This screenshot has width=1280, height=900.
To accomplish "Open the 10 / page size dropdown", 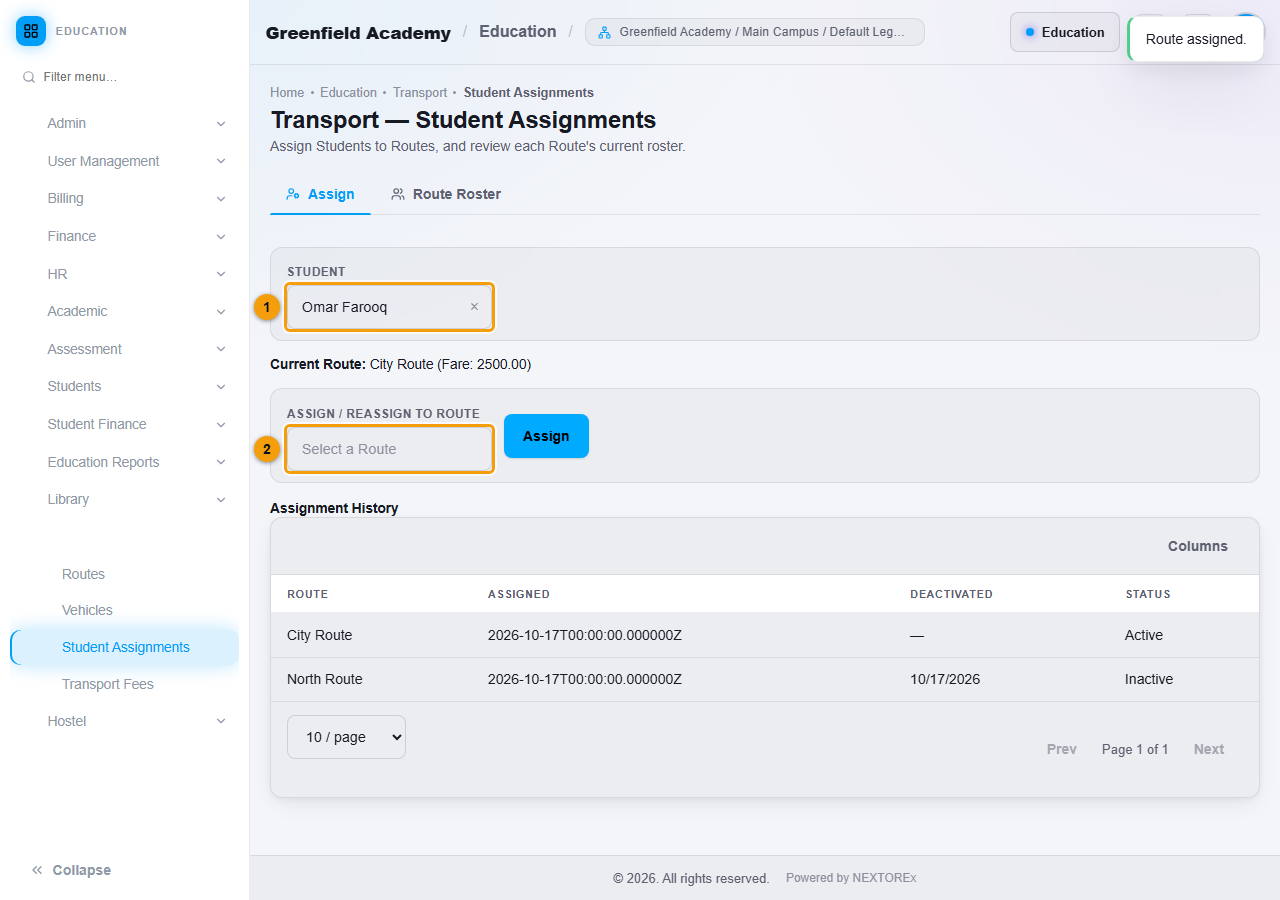I will [x=346, y=737].
